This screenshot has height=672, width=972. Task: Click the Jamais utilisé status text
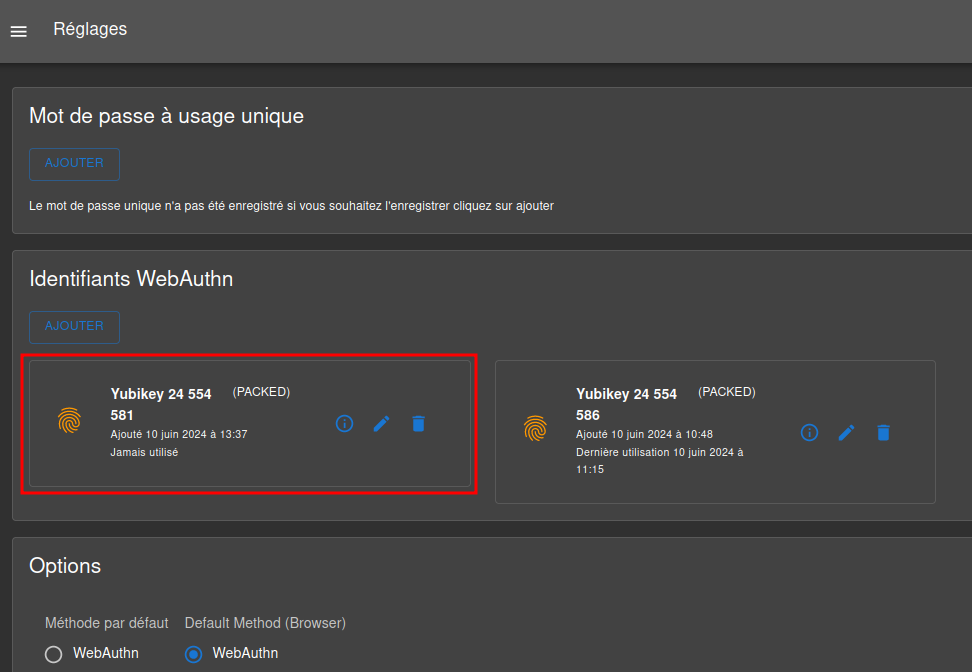[144, 452]
